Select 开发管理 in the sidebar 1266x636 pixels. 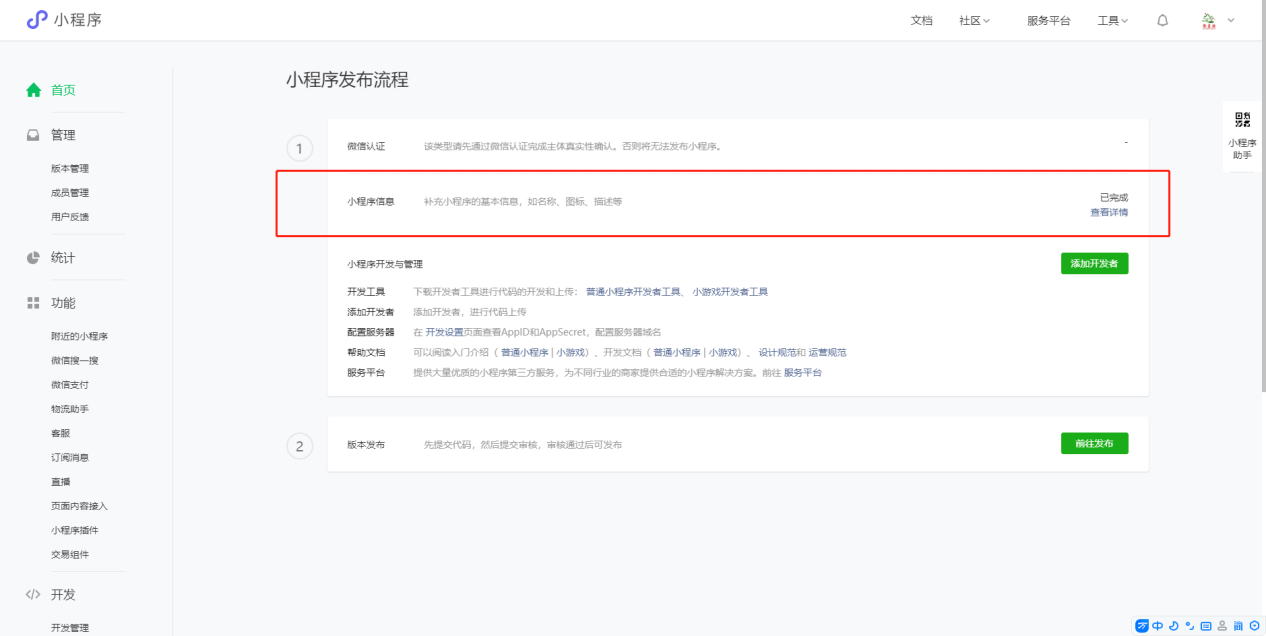(70, 628)
